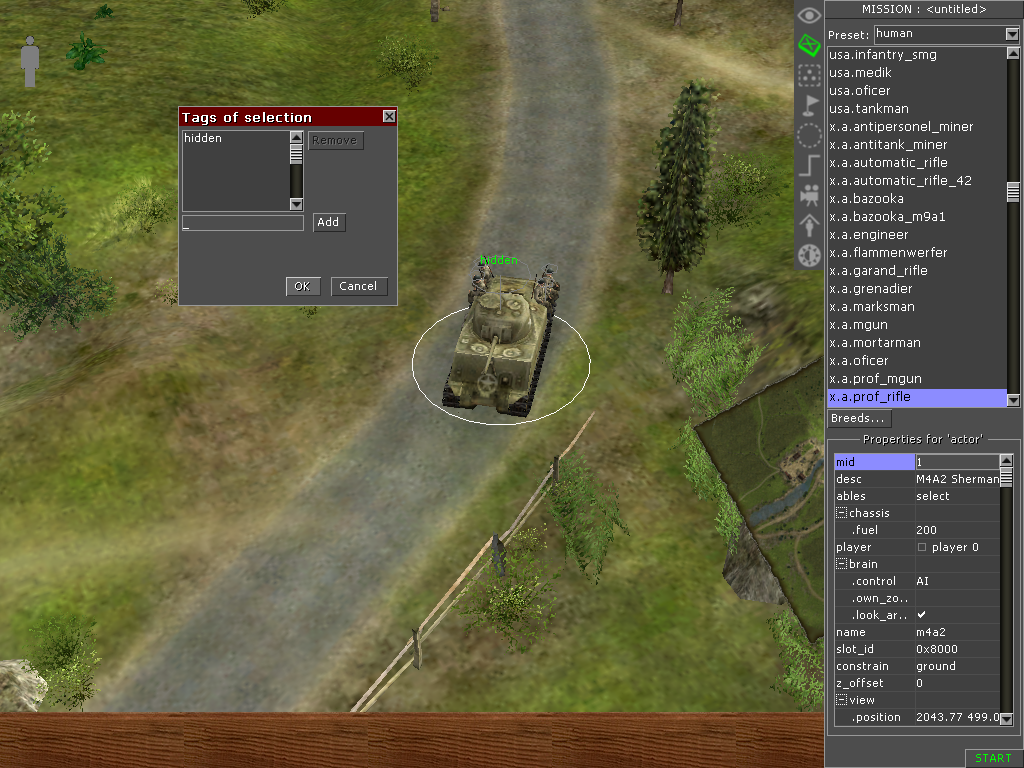
Task: Open the sun/environment dial icon
Action: pyautogui.click(x=809, y=255)
